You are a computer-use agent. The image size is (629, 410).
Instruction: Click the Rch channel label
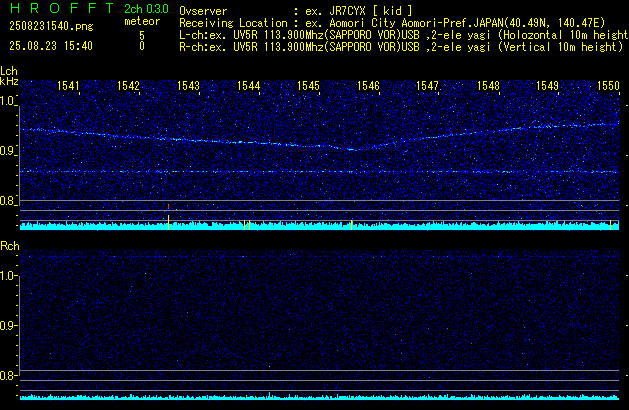pyautogui.click(x=10, y=246)
